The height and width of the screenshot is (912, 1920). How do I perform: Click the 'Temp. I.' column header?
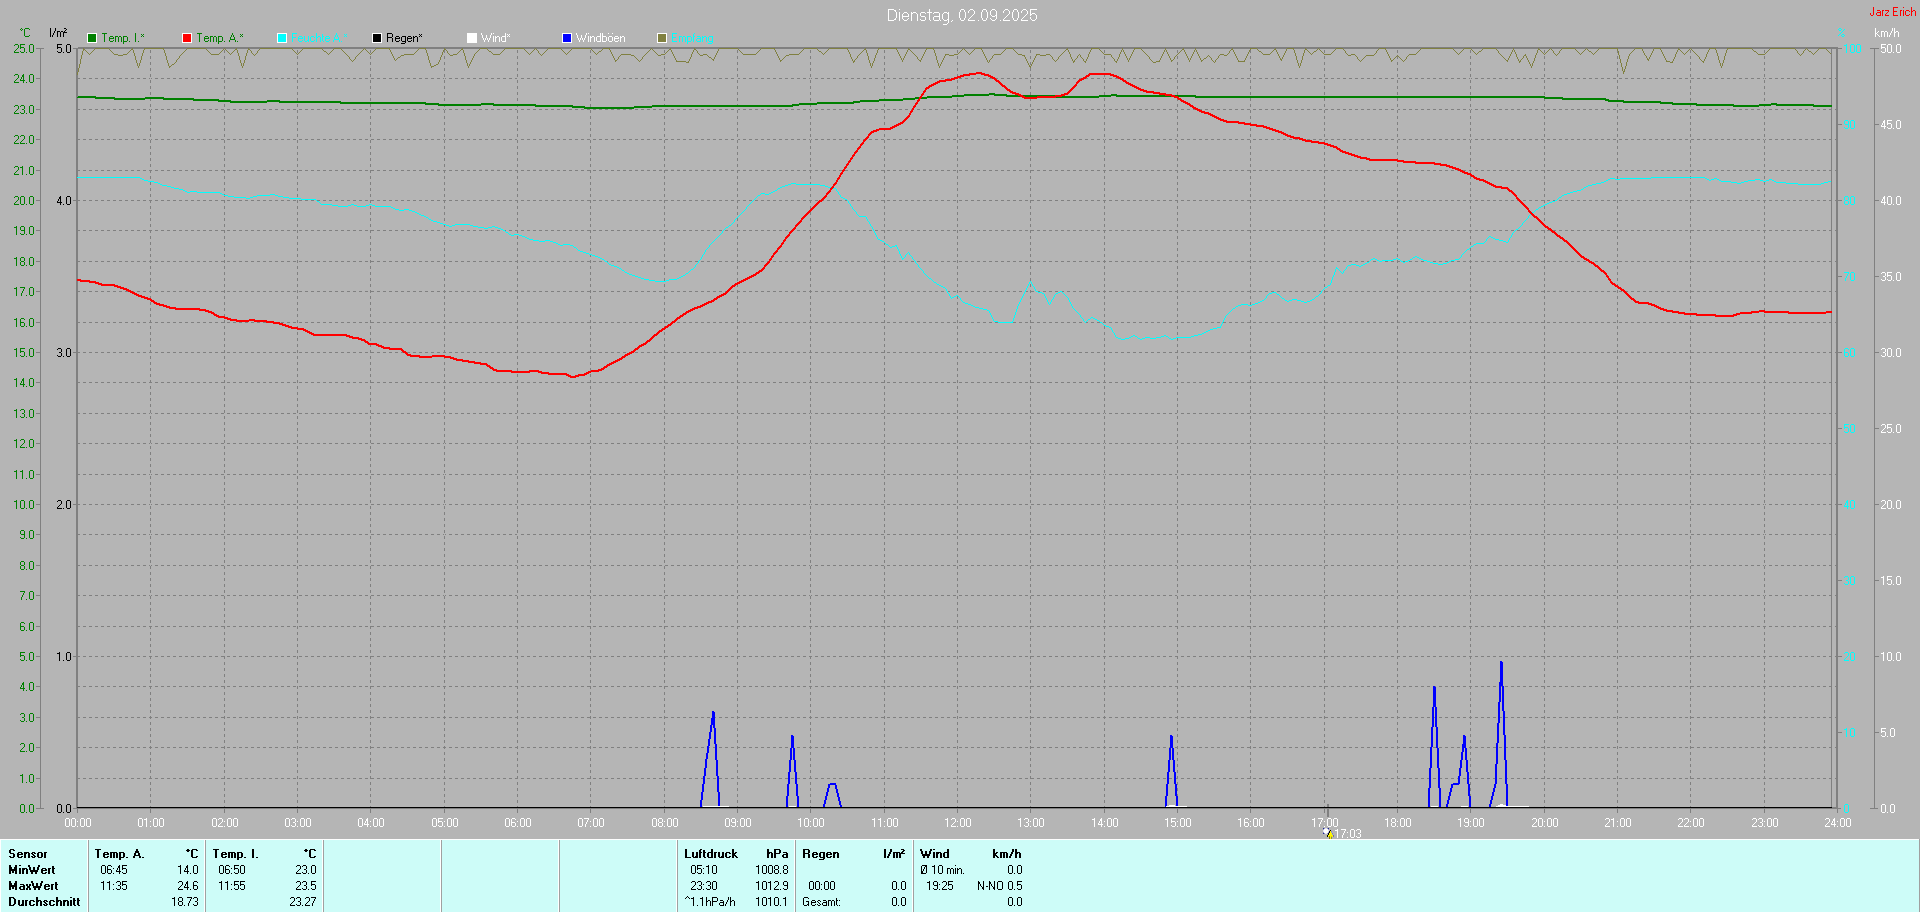pyautogui.click(x=235, y=854)
